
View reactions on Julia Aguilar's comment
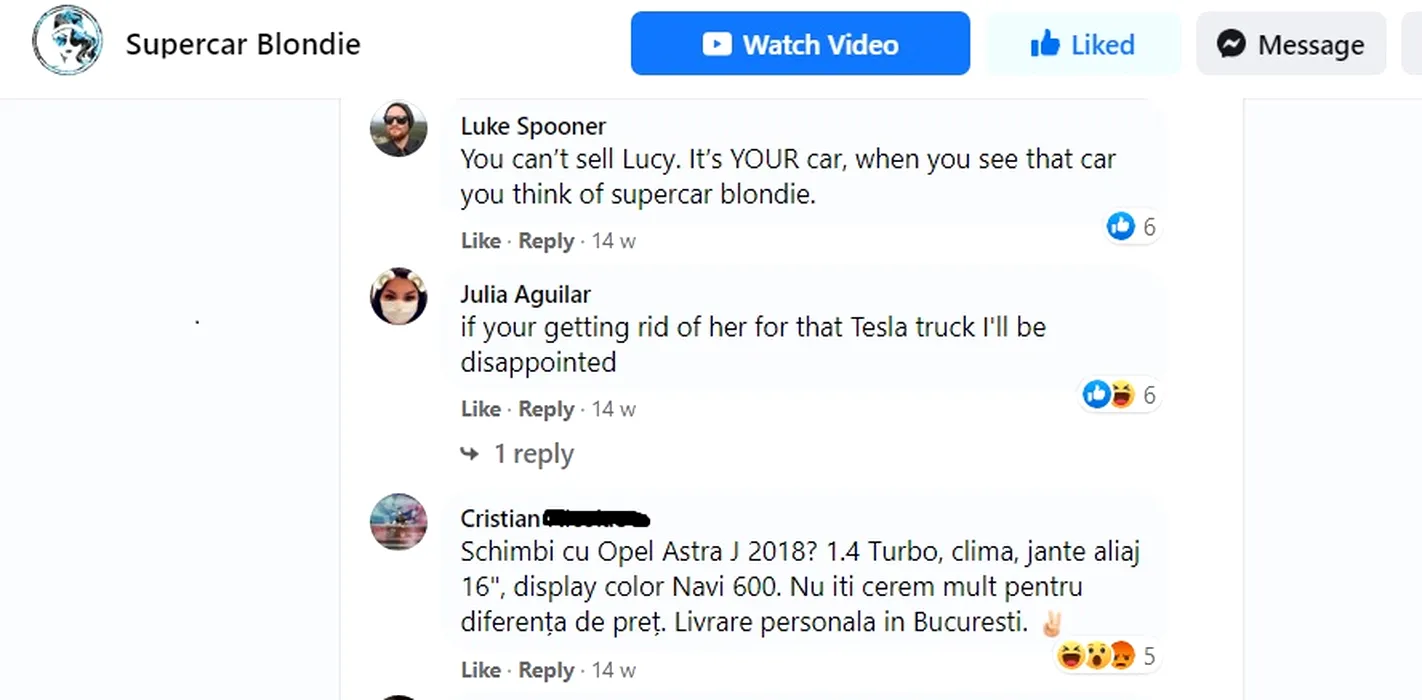pyautogui.click(x=1120, y=395)
